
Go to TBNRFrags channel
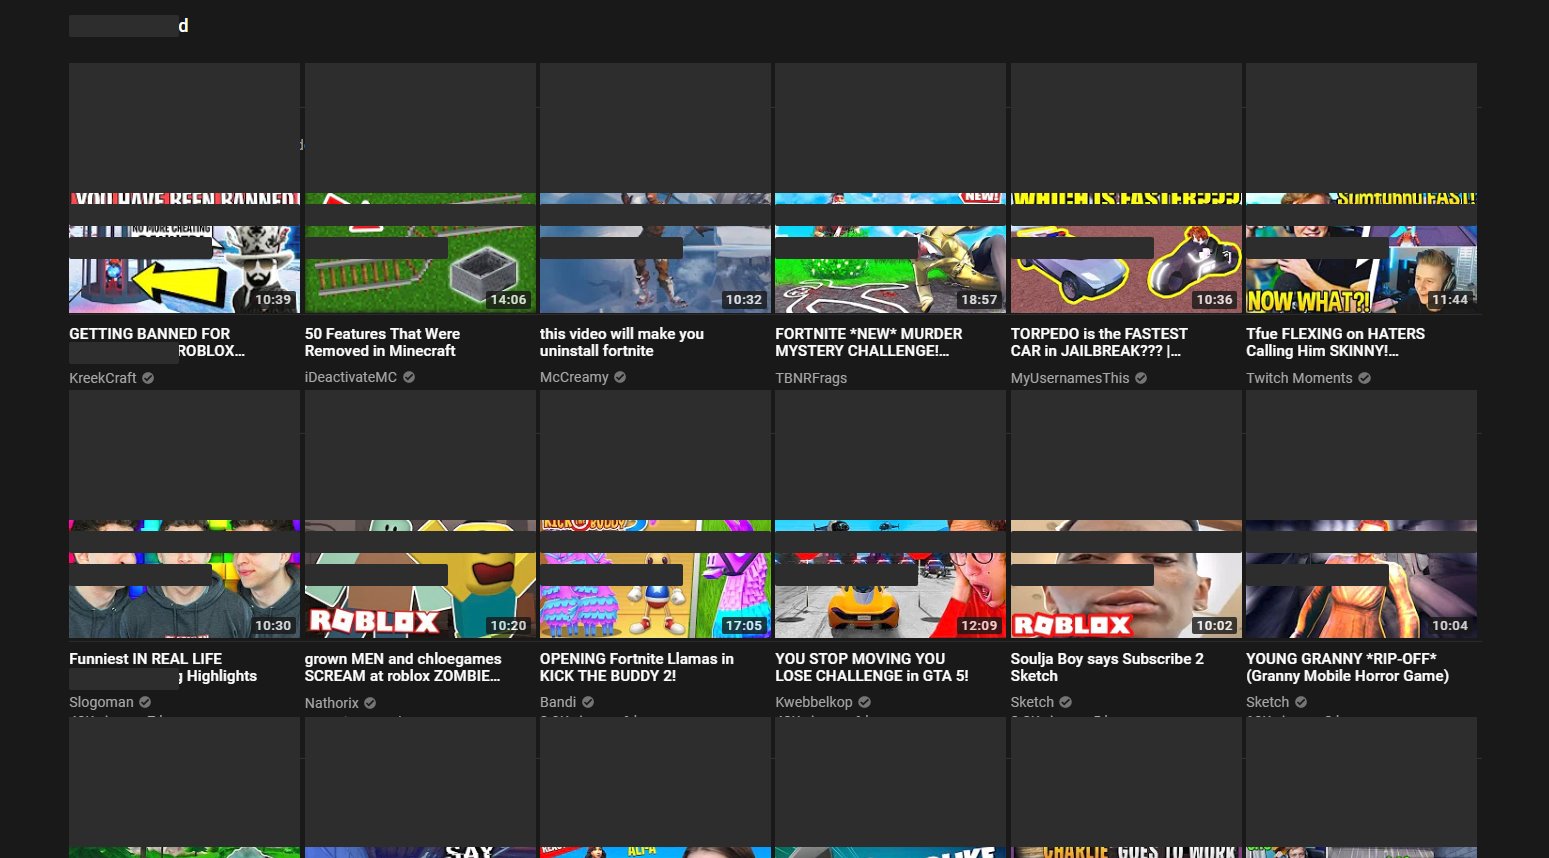(x=811, y=378)
